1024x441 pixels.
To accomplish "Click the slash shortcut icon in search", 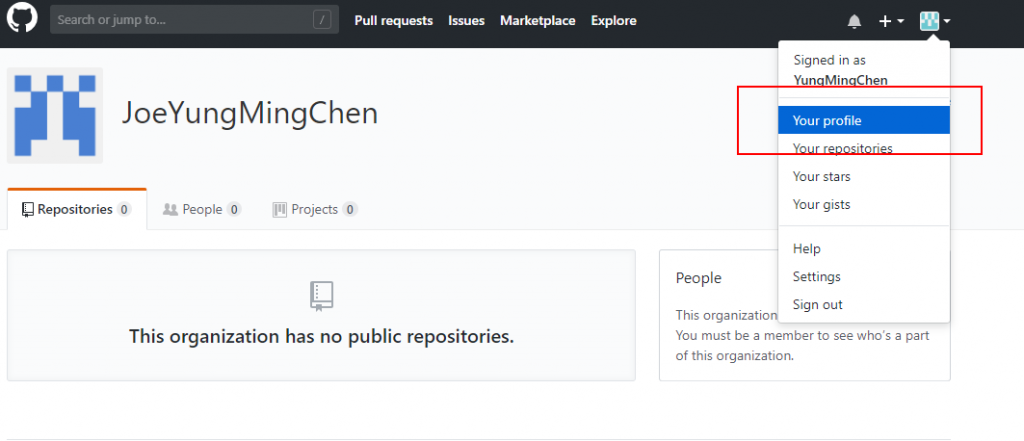I will click(322, 20).
